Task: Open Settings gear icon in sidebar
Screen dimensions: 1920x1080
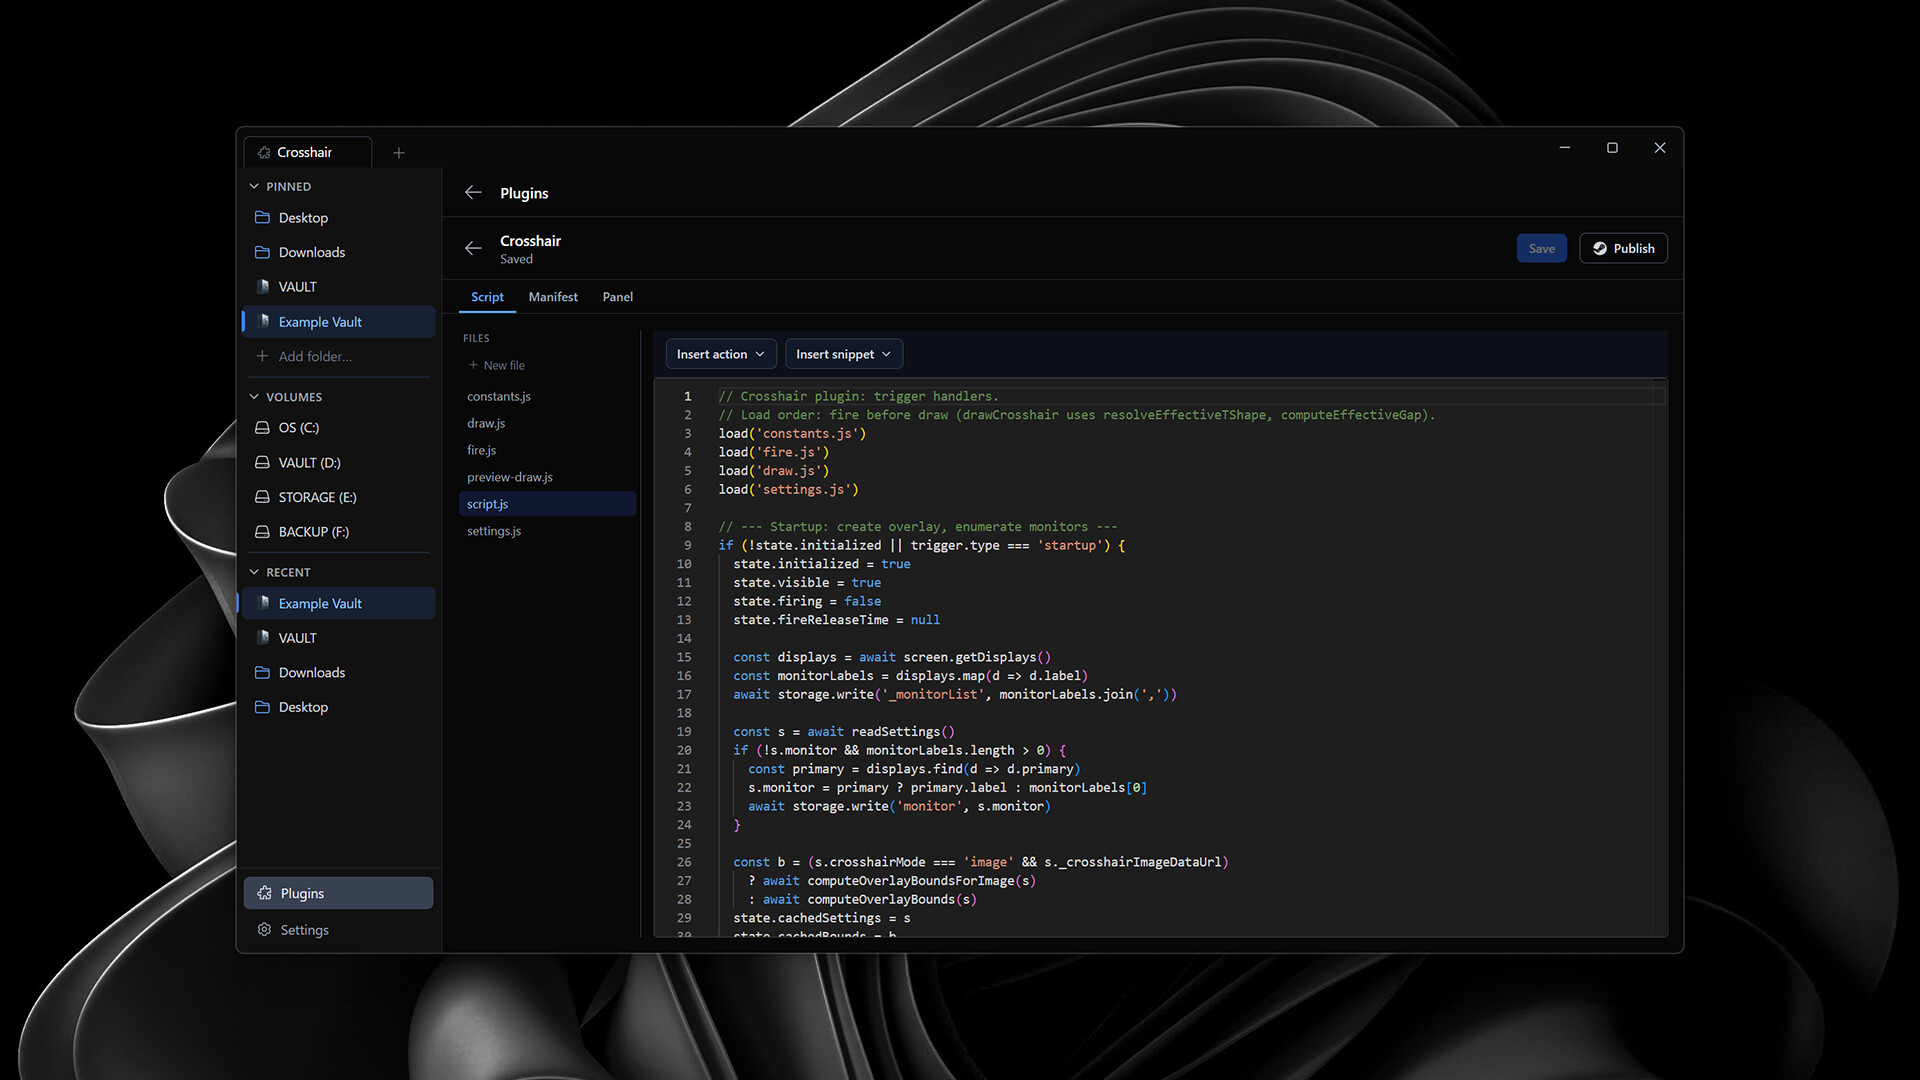Action: 265,929
